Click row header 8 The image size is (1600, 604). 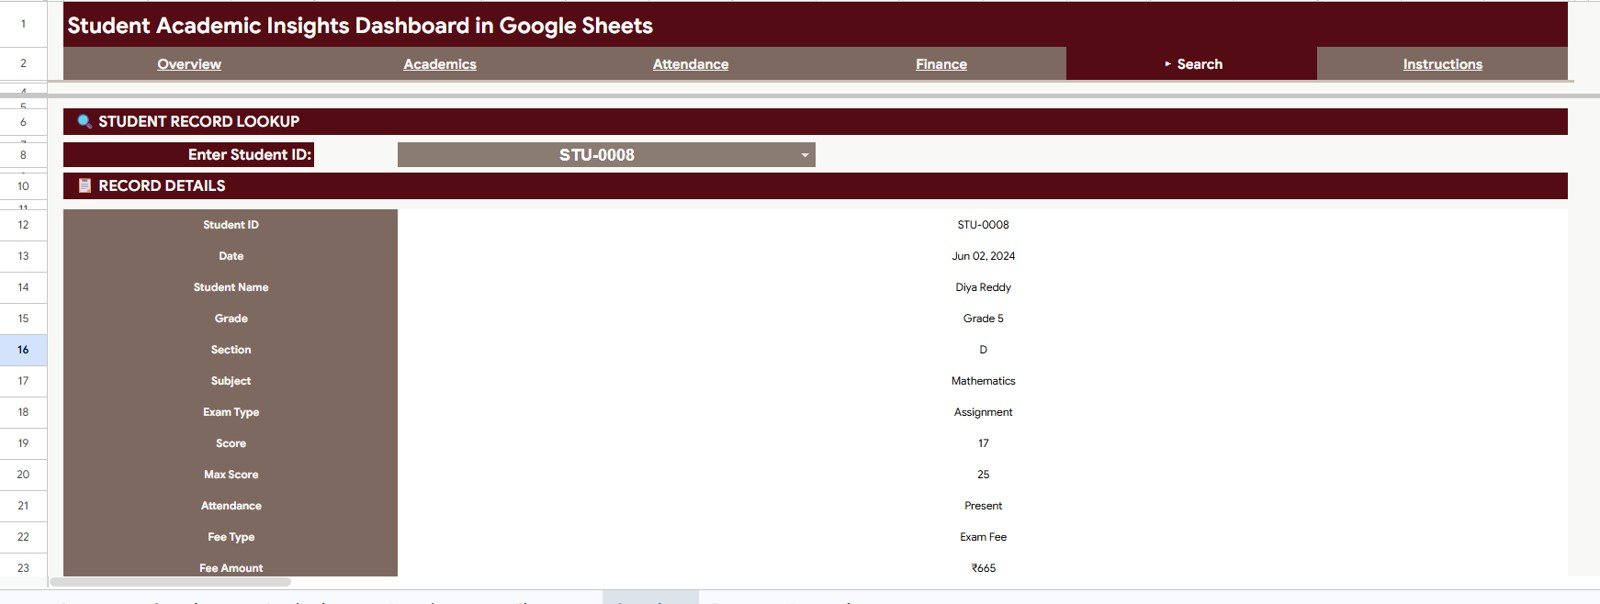(23, 155)
